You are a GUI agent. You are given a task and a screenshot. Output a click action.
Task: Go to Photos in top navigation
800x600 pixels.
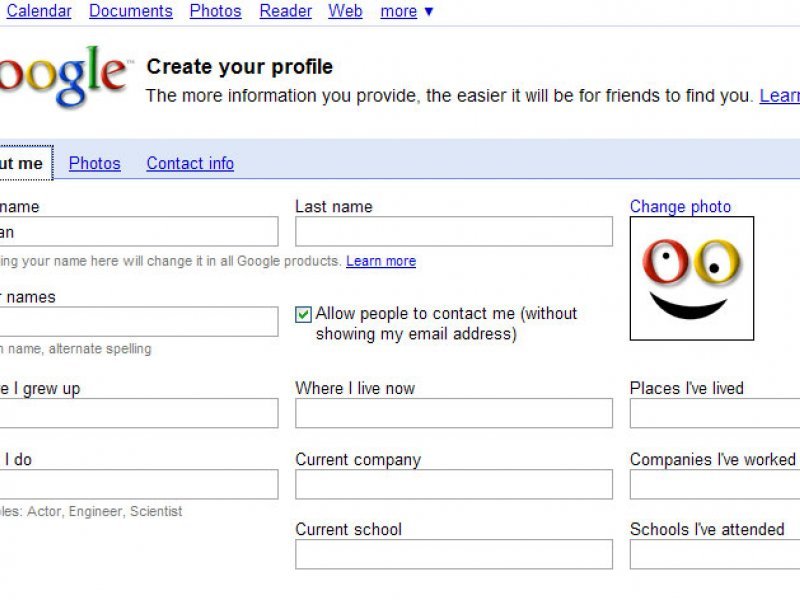click(x=215, y=11)
